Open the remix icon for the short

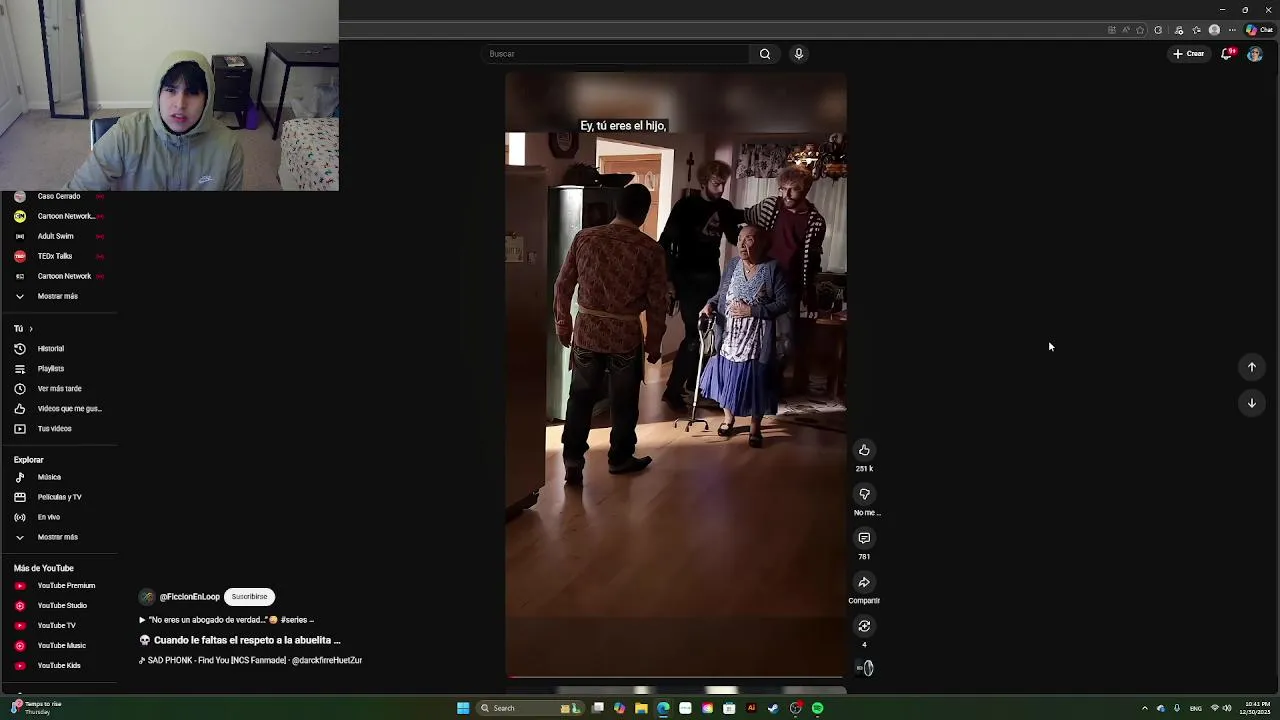864,626
